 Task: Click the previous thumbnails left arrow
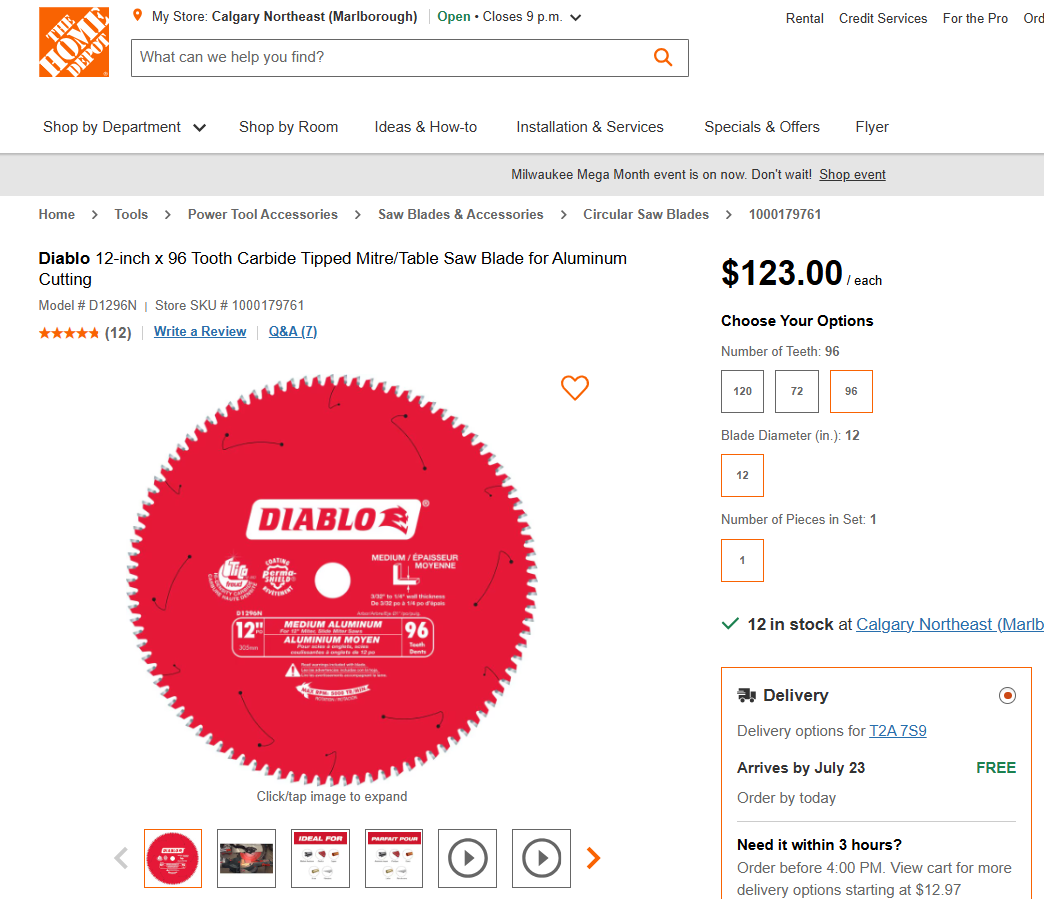point(121,858)
